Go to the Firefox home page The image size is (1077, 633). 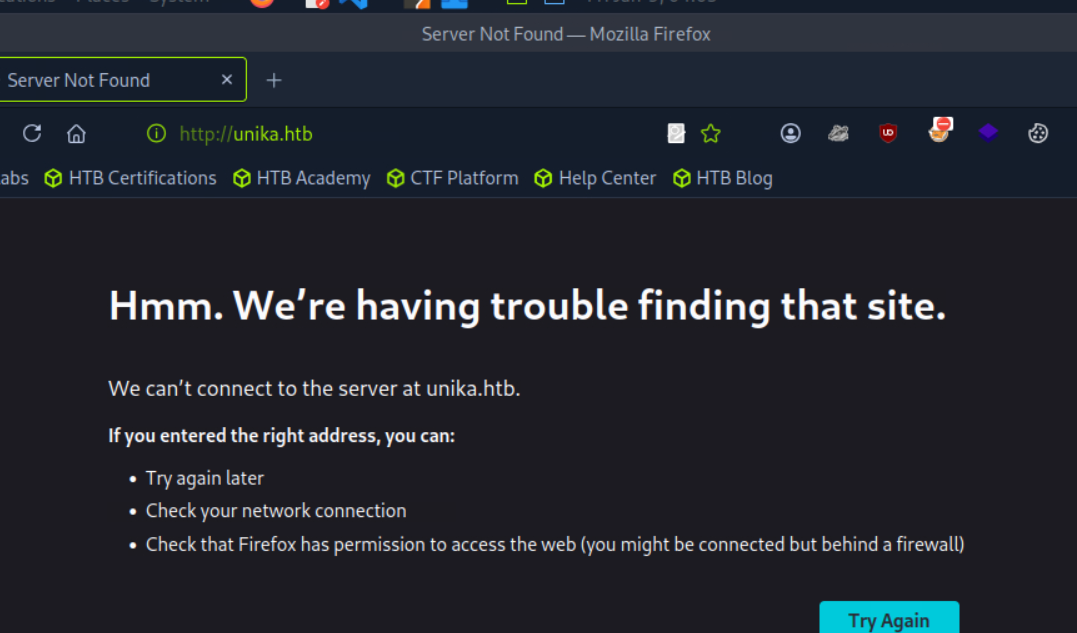76,133
